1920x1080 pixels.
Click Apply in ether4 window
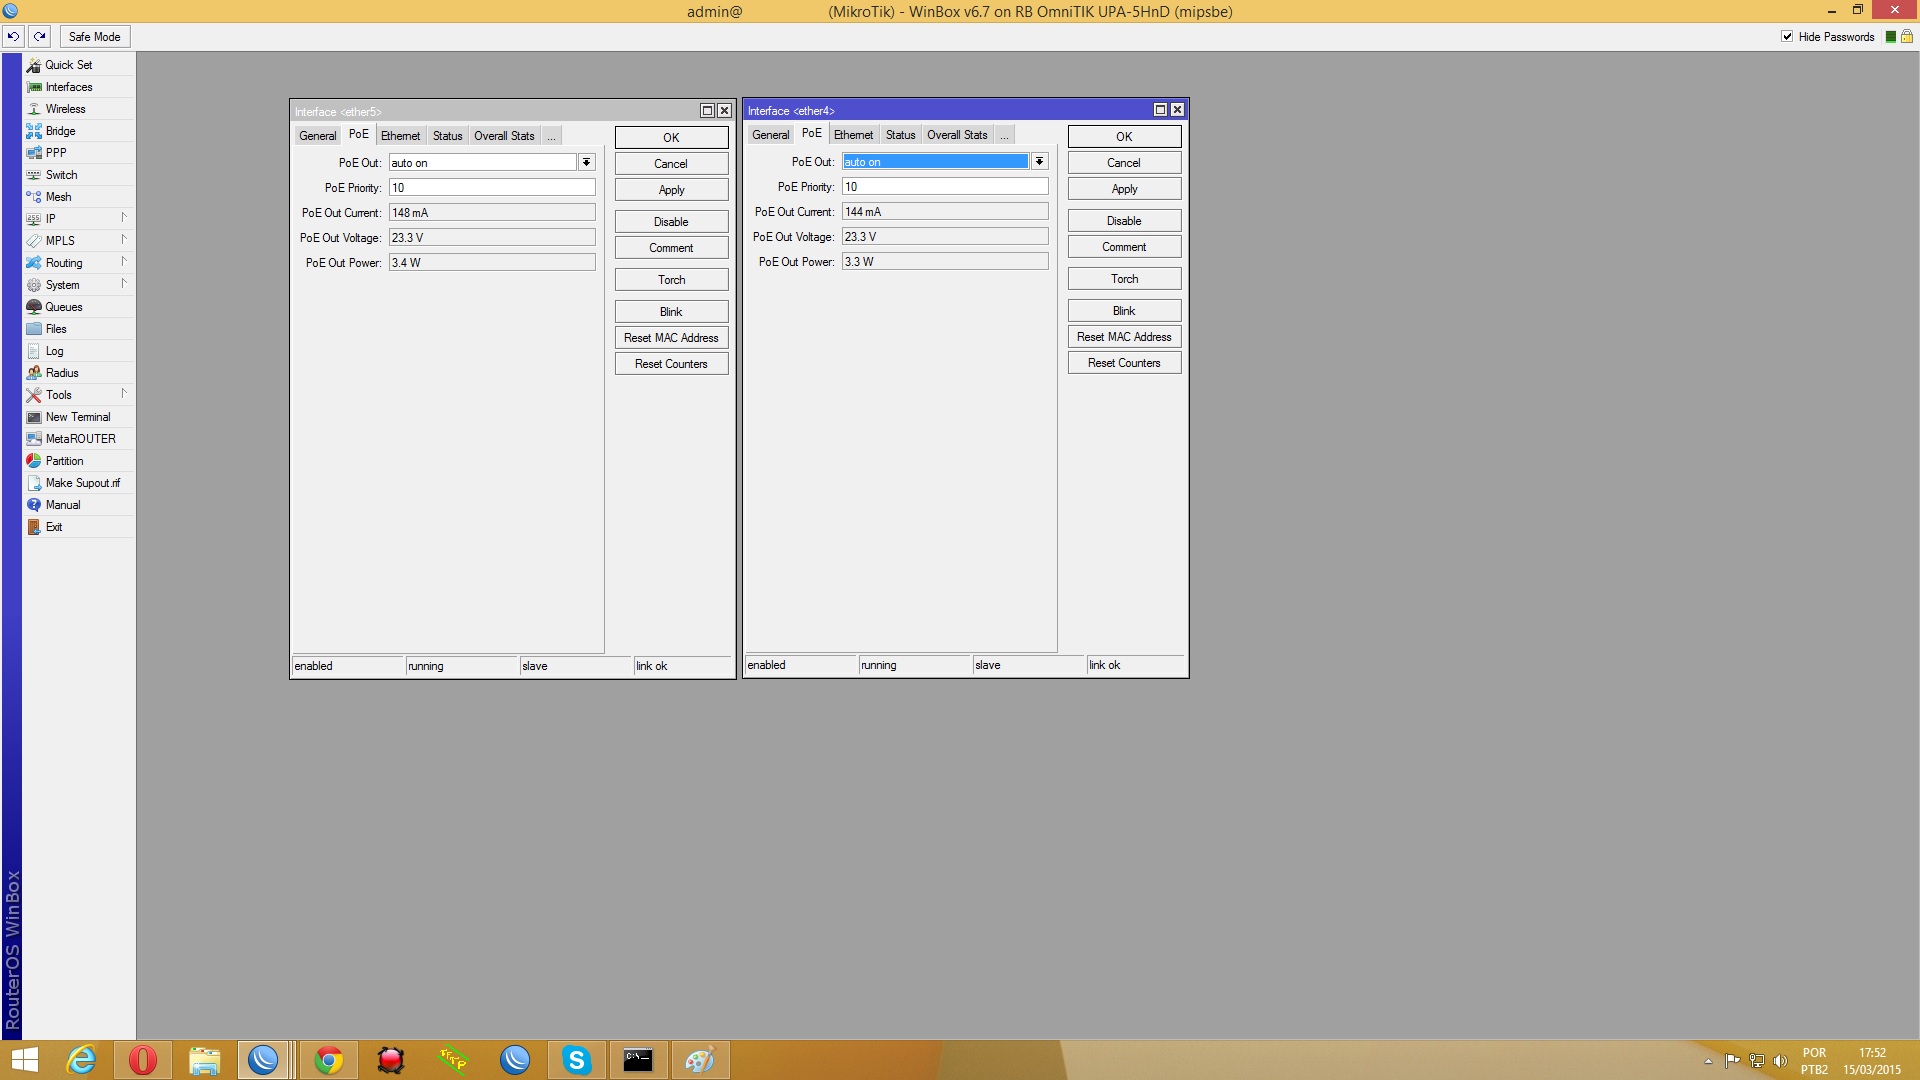click(x=1123, y=189)
